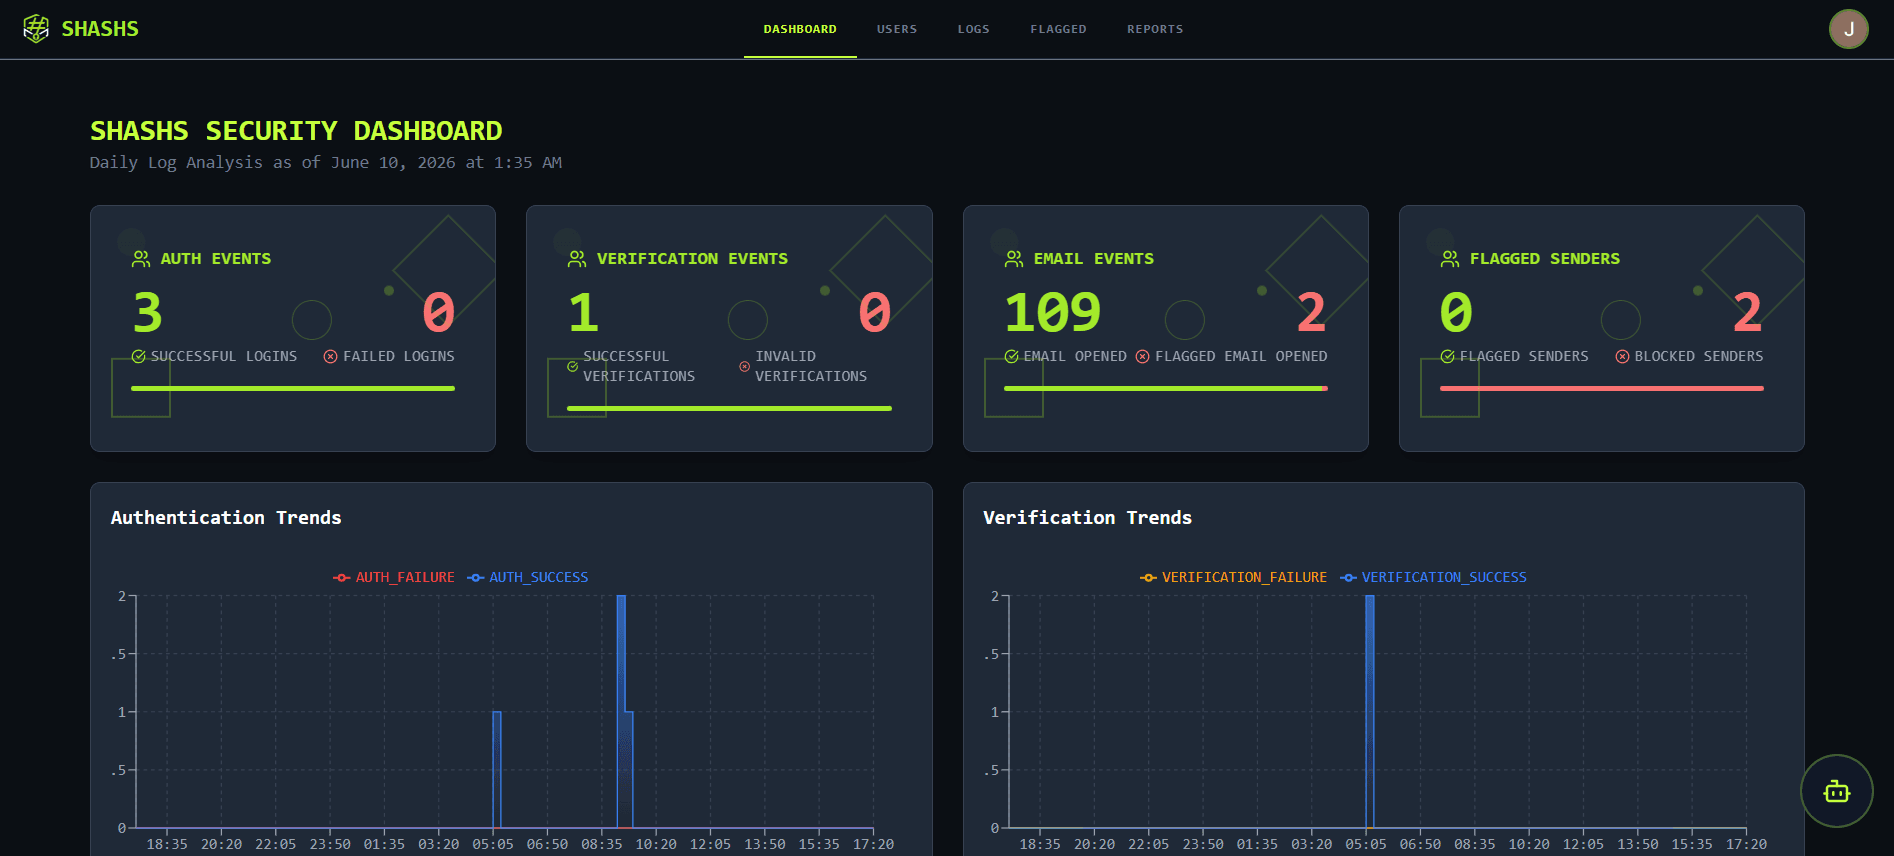
Task: Click the flagged senders count 0
Action: point(1456,312)
